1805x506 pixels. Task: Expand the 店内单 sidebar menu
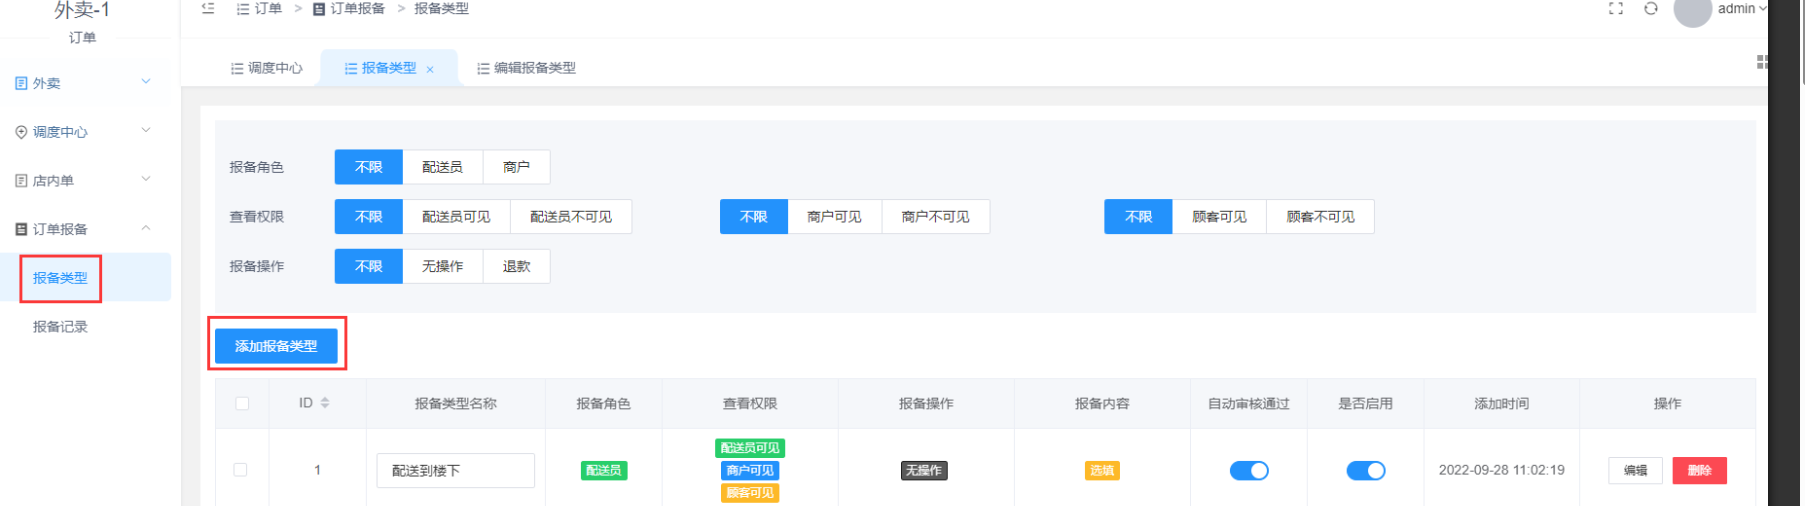85,180
